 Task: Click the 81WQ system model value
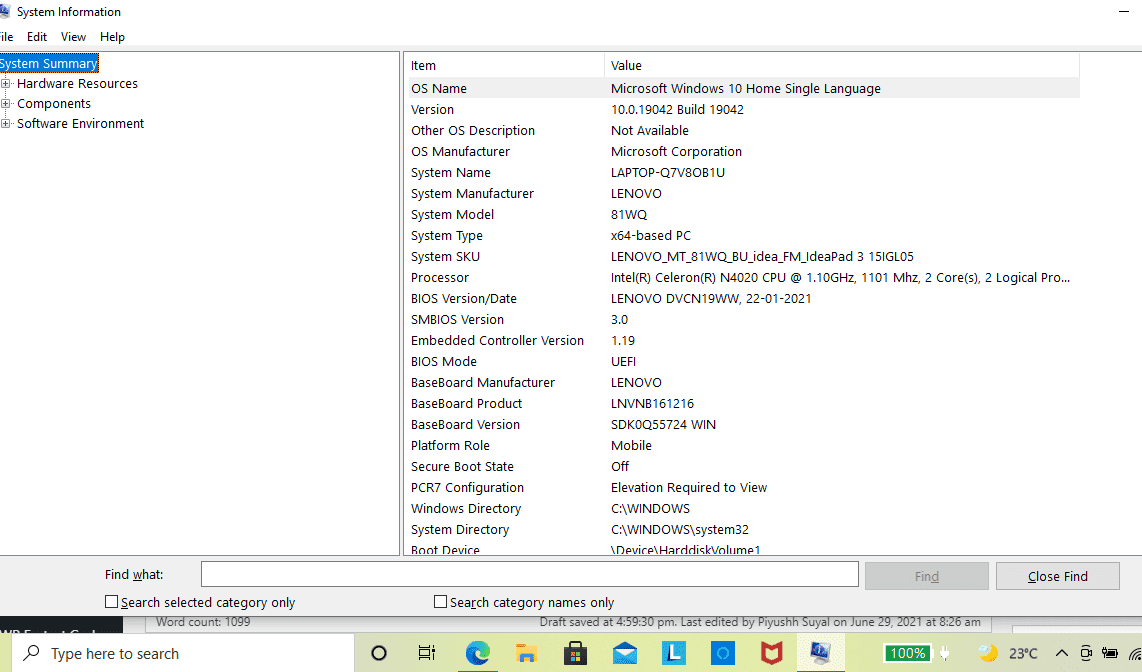point(629,215)
